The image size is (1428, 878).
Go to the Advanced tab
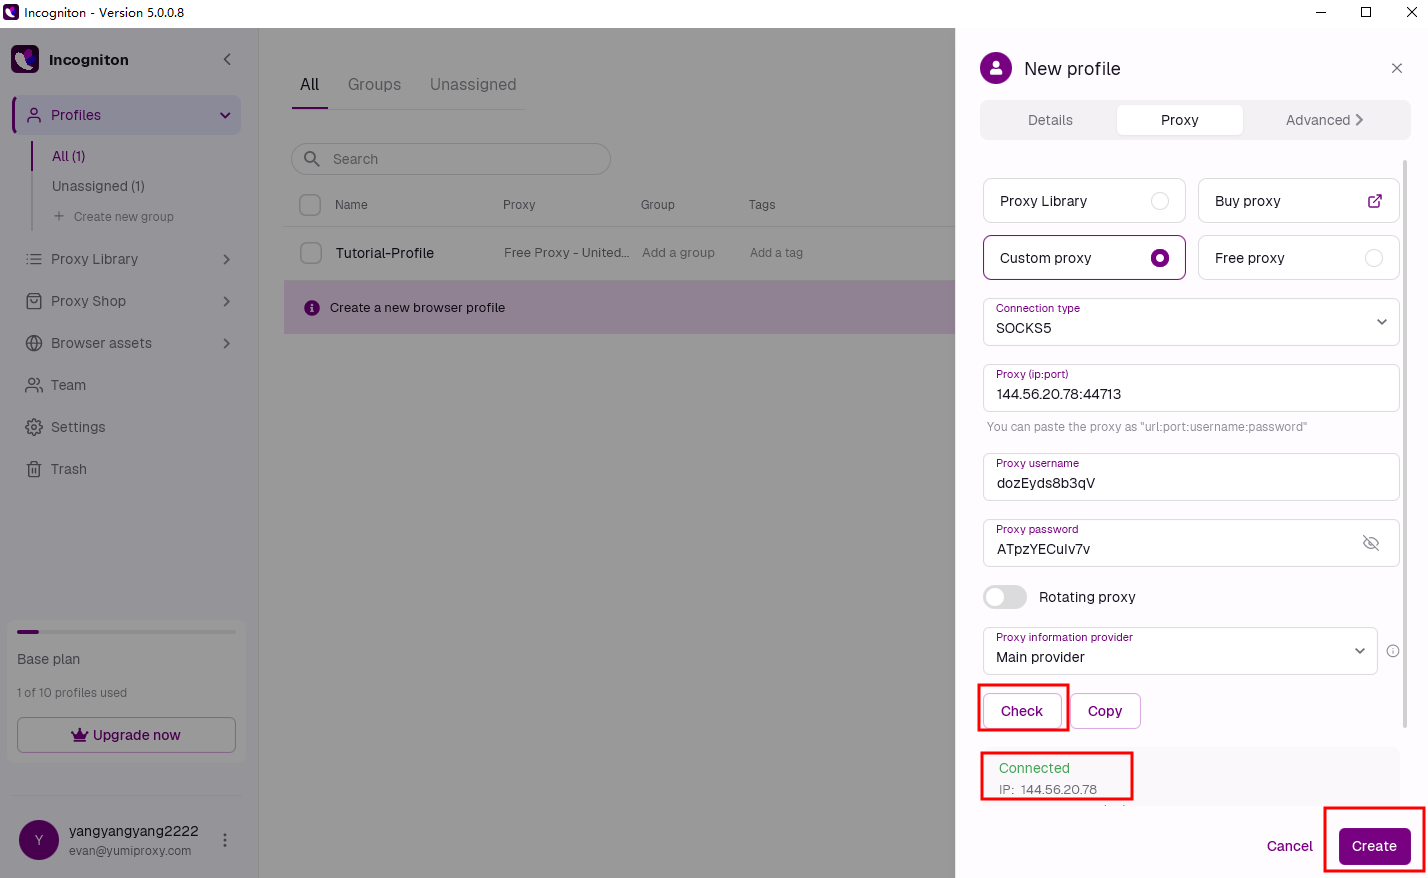(x=1324, y=120)
